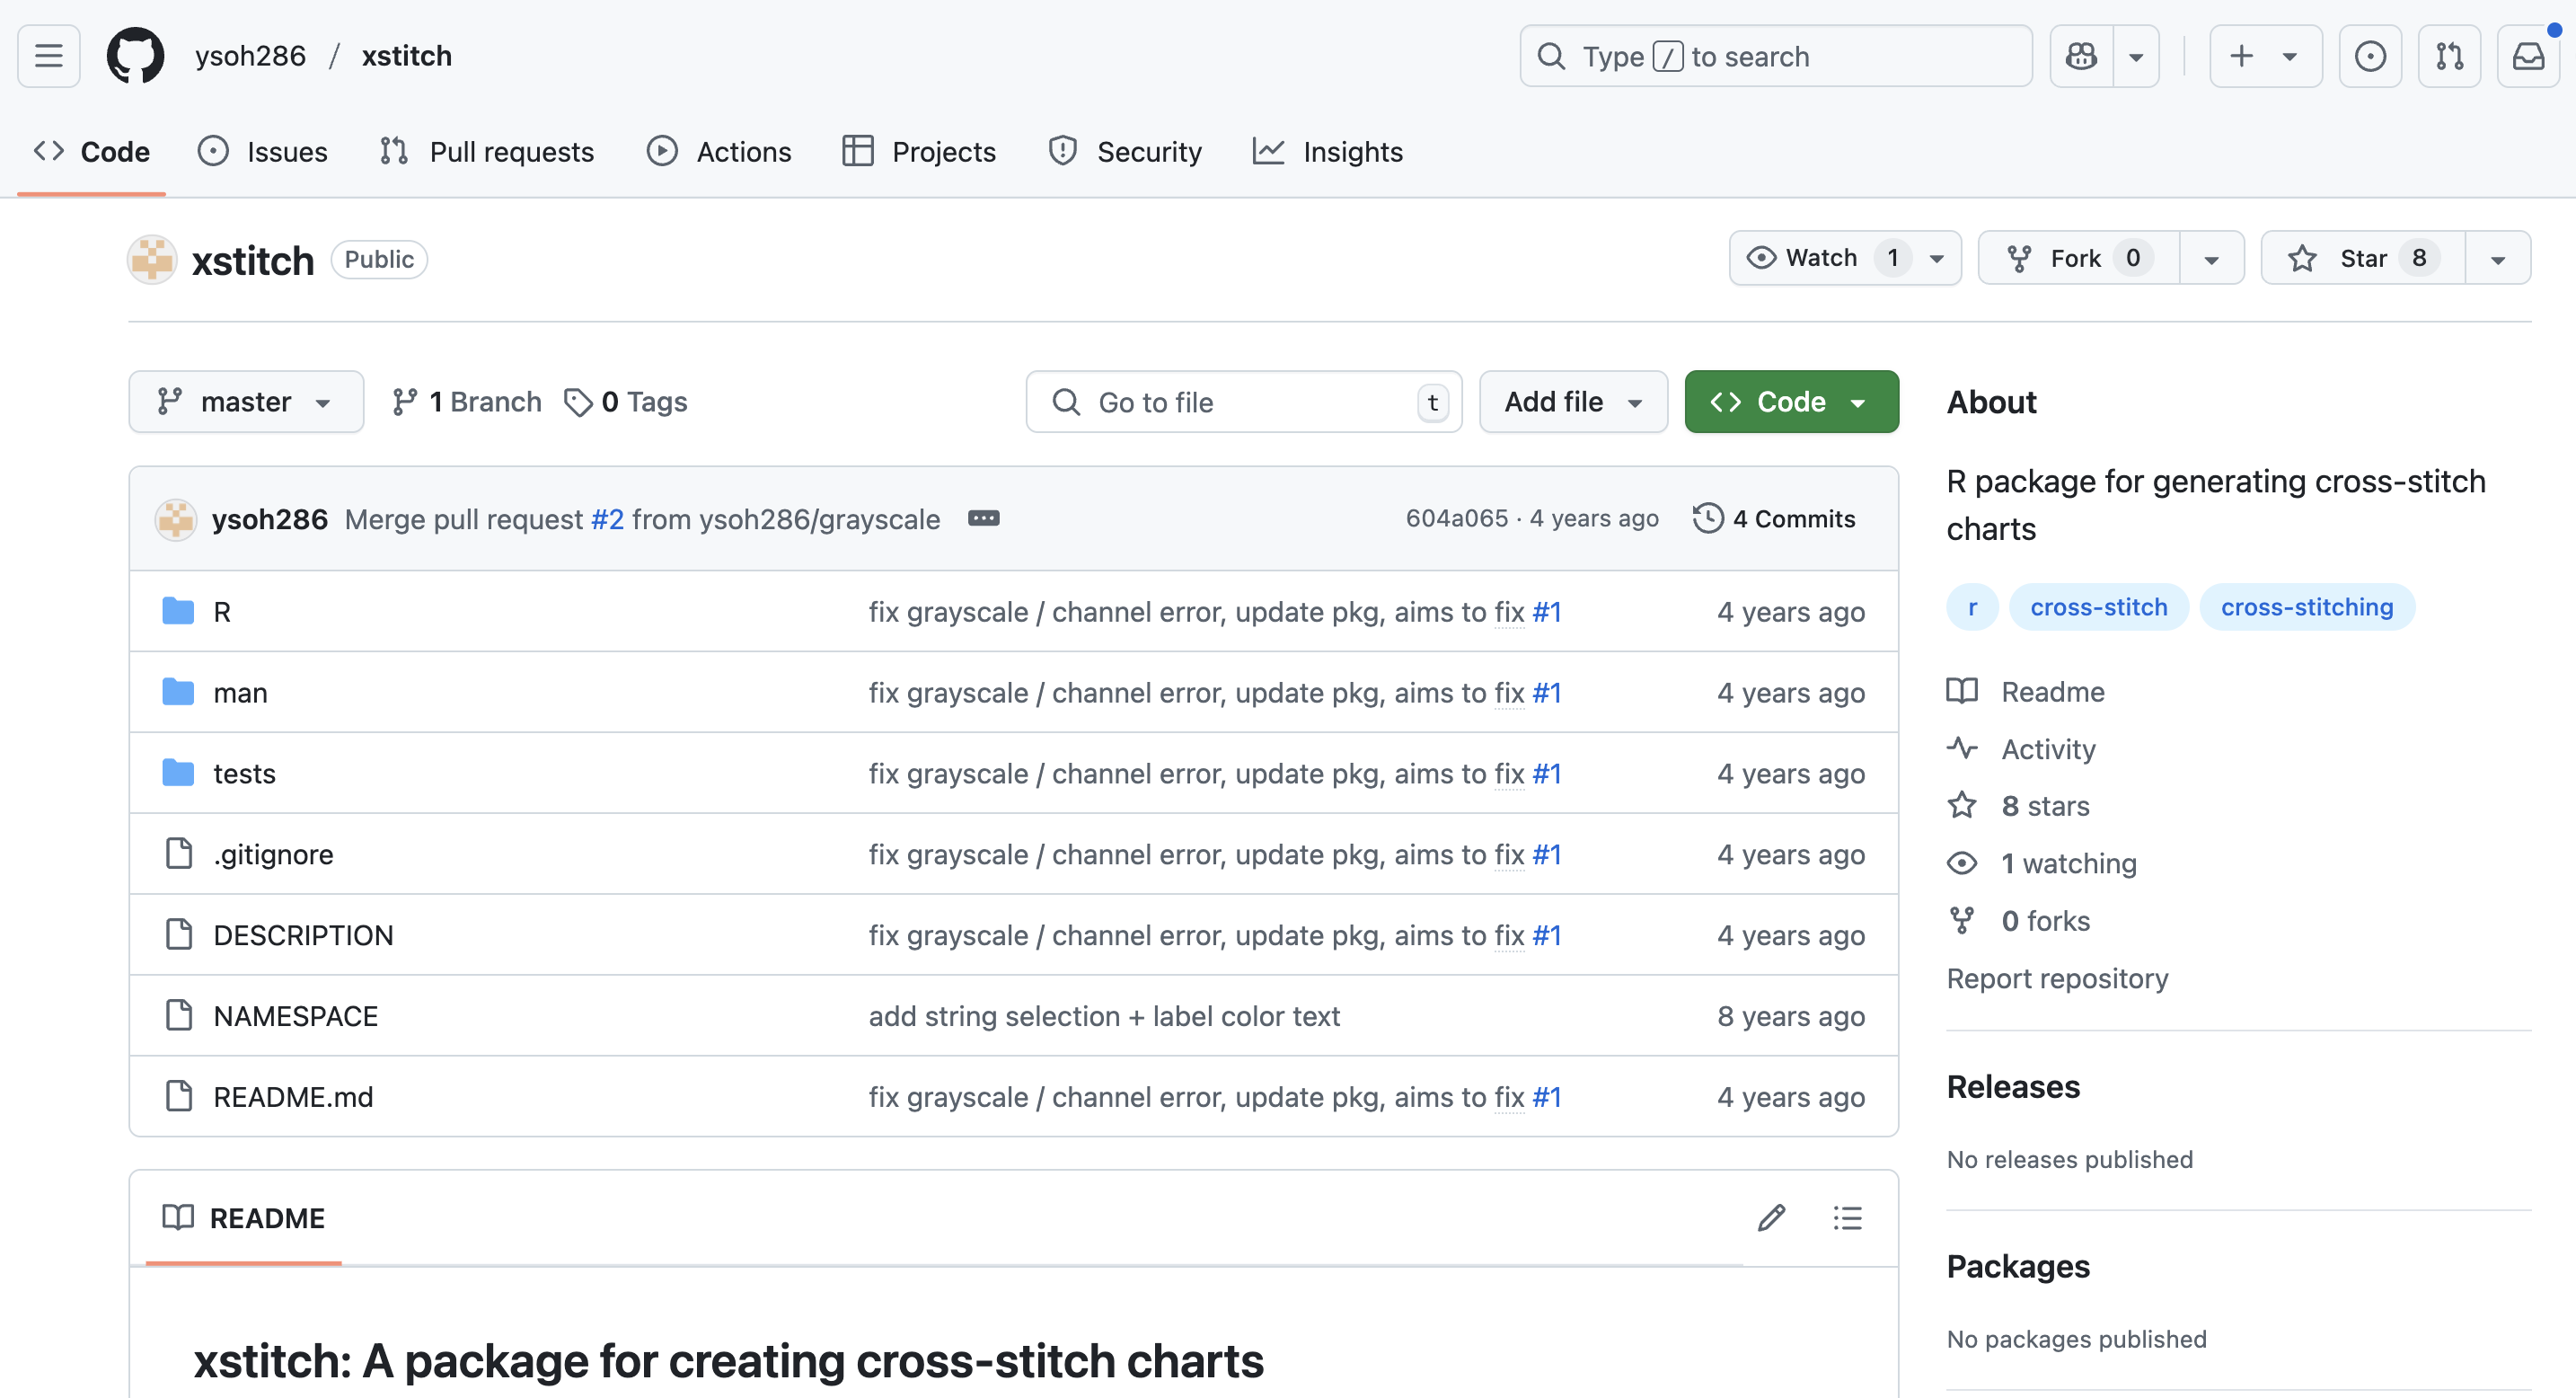Viewport: 2576px width, 1398px height.
Task: Go to GitHub homepage via Octocat logo
Action: 135,56
